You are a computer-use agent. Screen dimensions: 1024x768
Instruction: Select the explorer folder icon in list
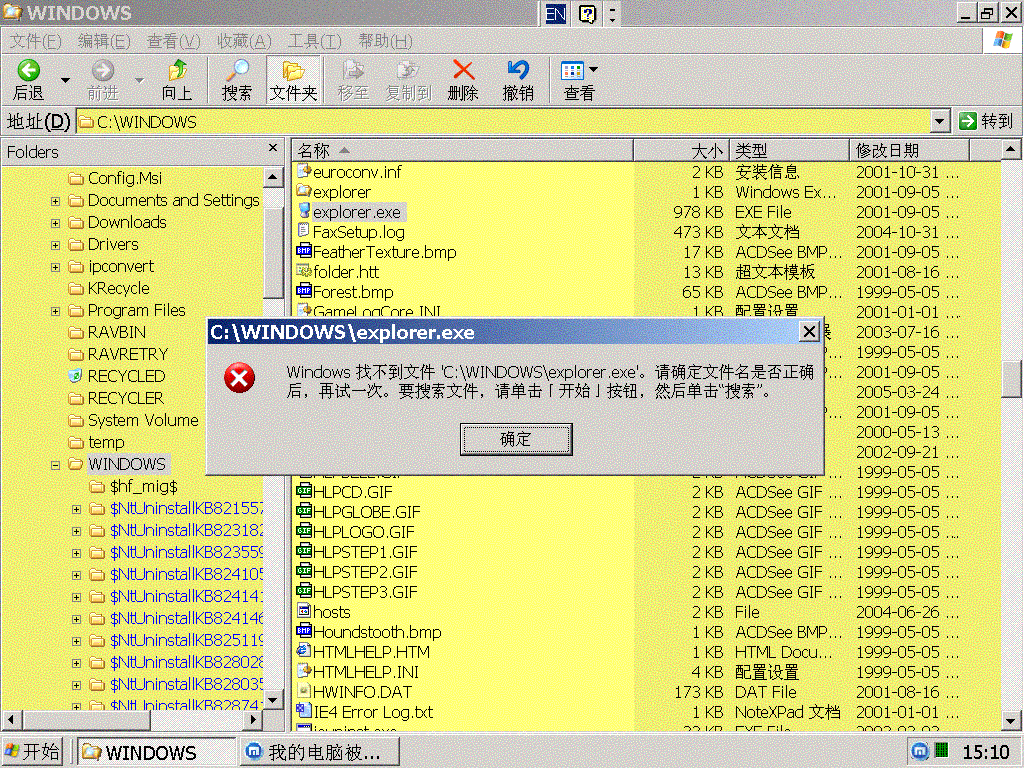click(304, 191)
